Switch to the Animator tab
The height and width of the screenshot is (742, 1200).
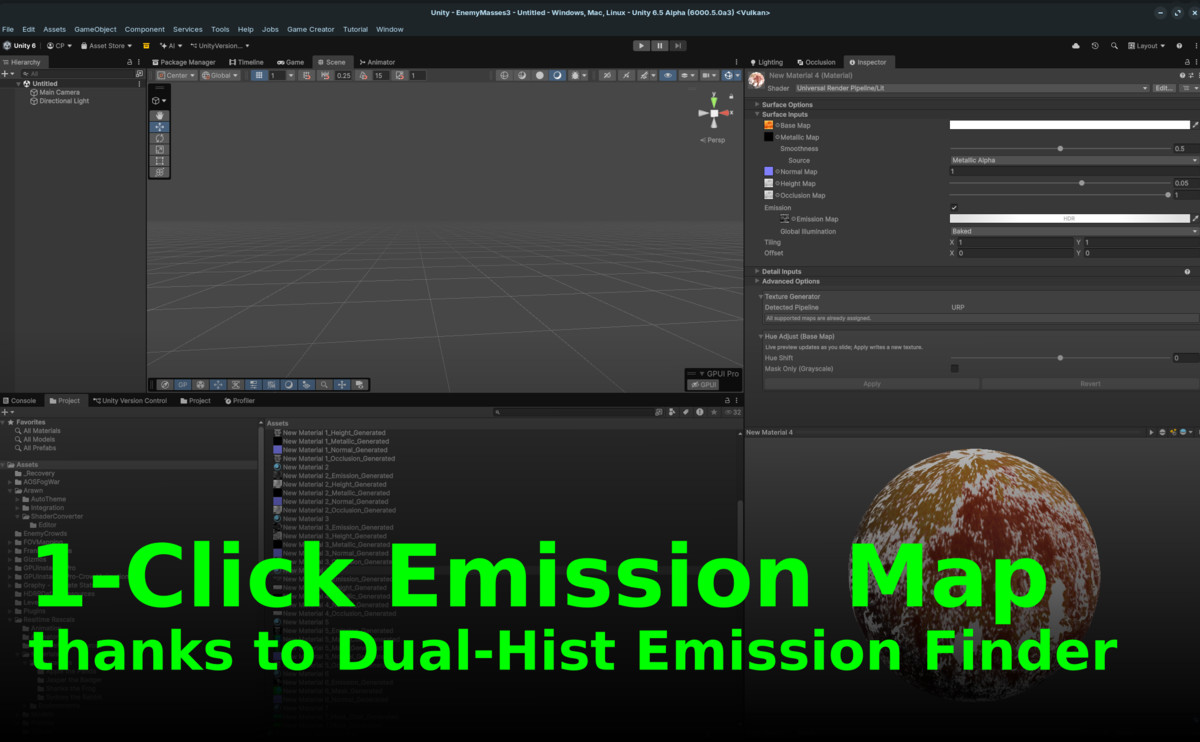pos(377,62)
